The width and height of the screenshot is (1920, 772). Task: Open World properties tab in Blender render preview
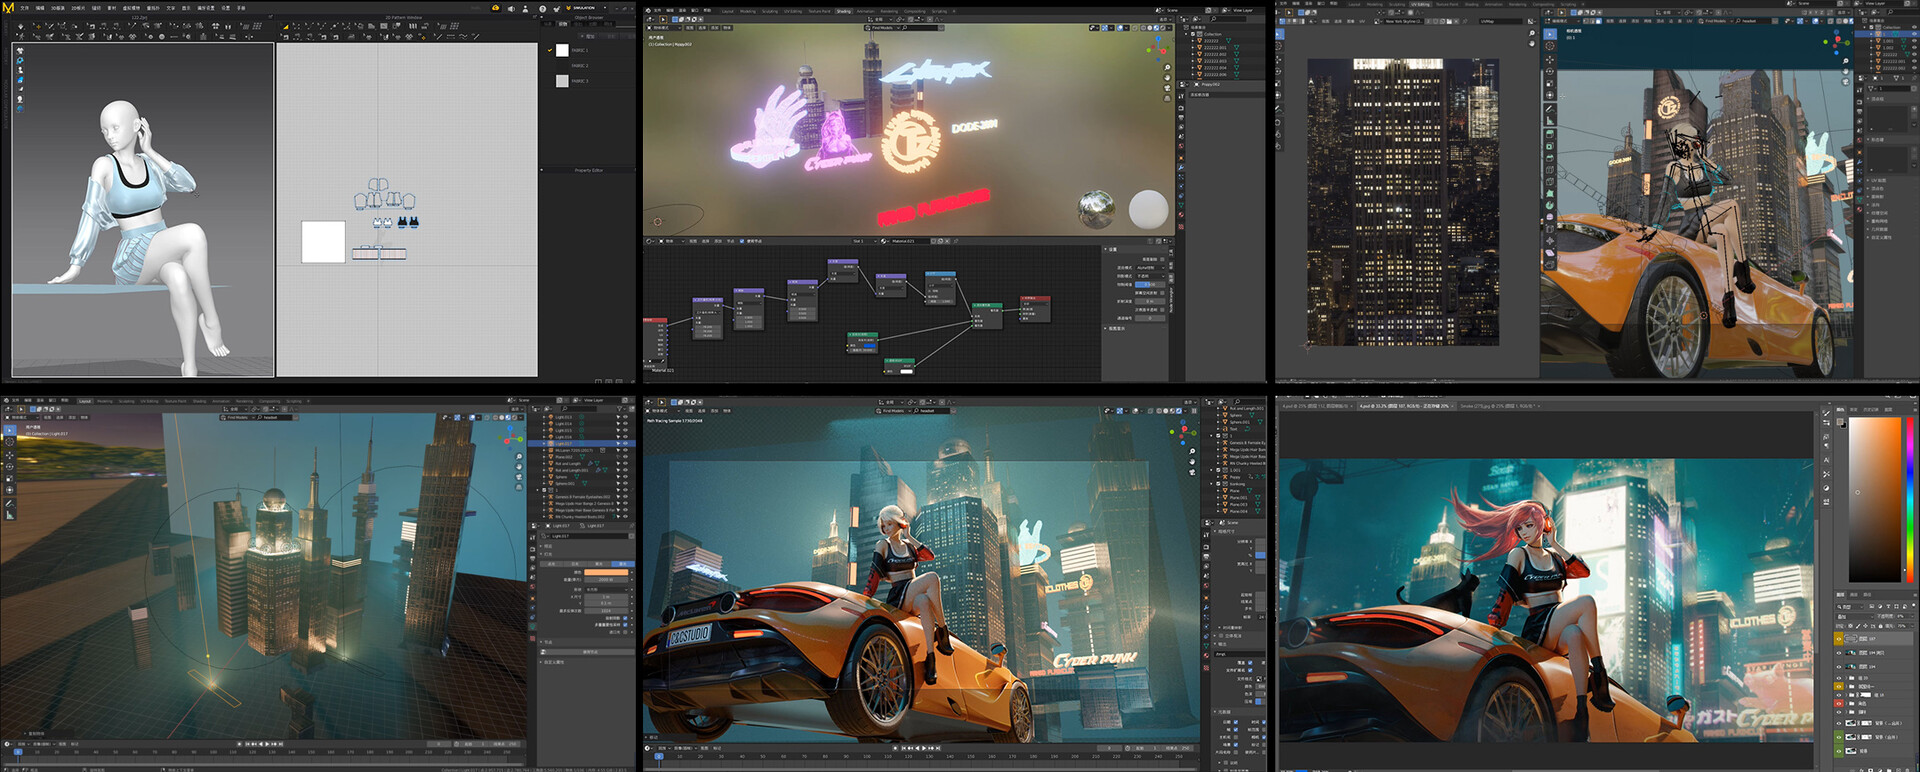(1206, 586)
